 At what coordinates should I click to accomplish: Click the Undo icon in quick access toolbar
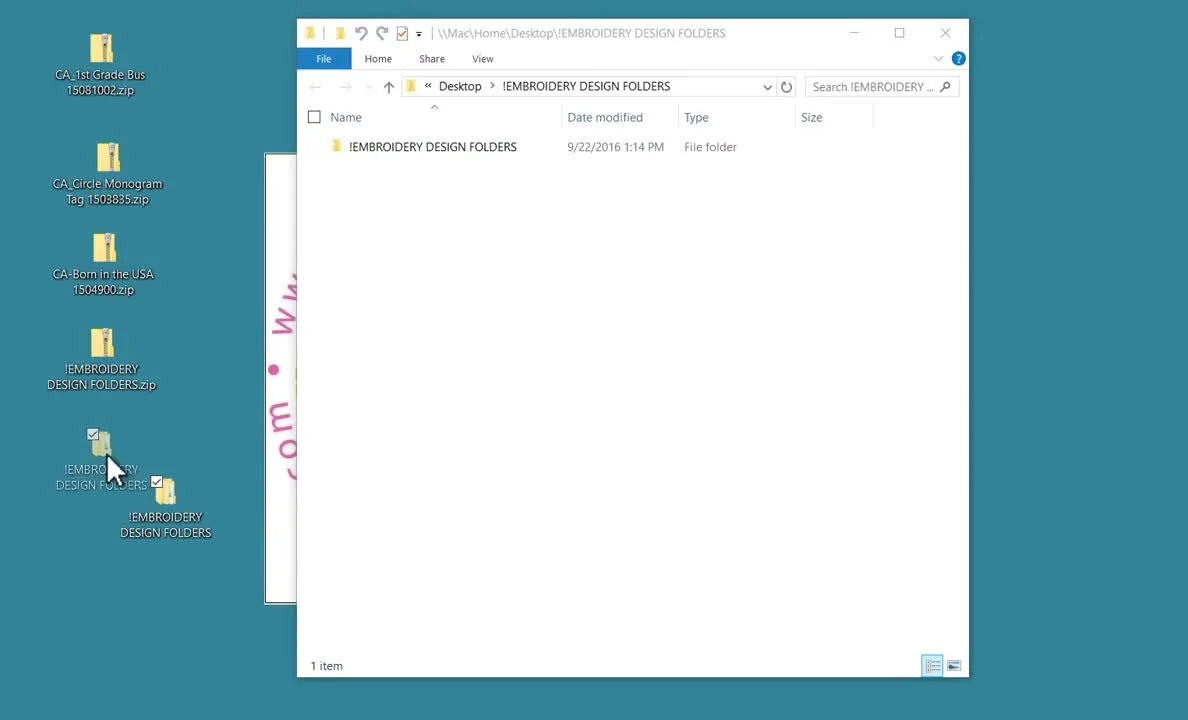(361, 33)
